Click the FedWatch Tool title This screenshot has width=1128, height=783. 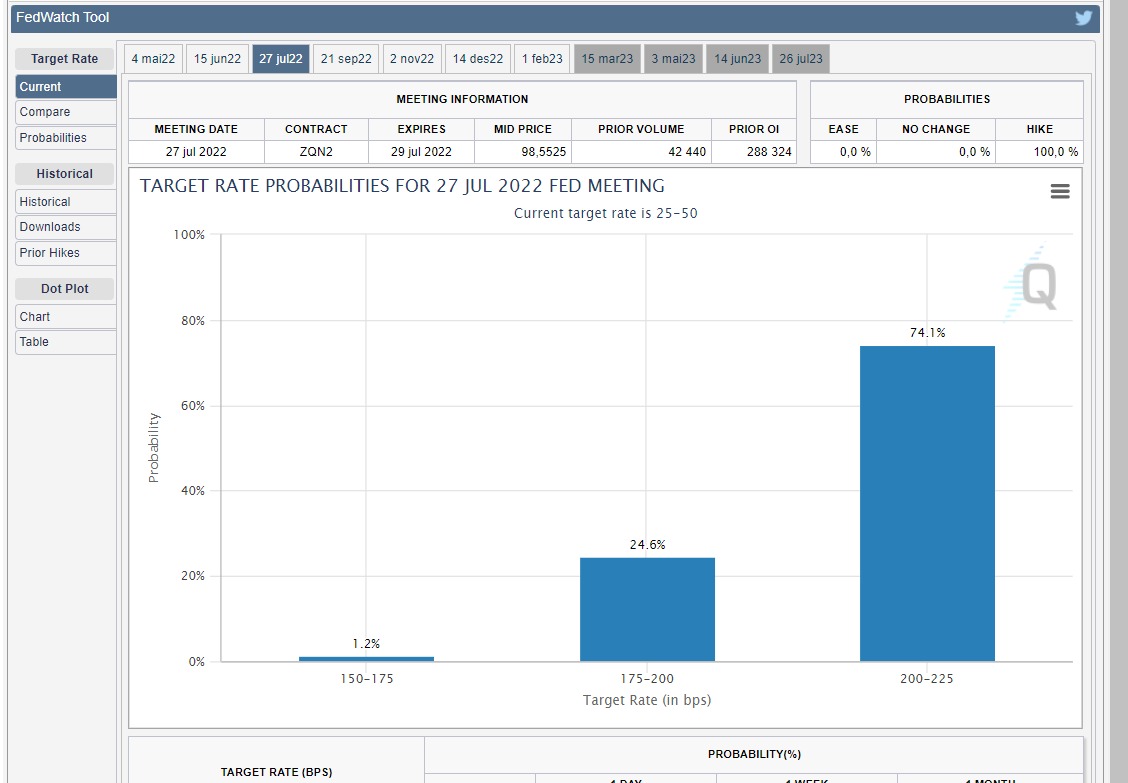[x=63, y=17]
